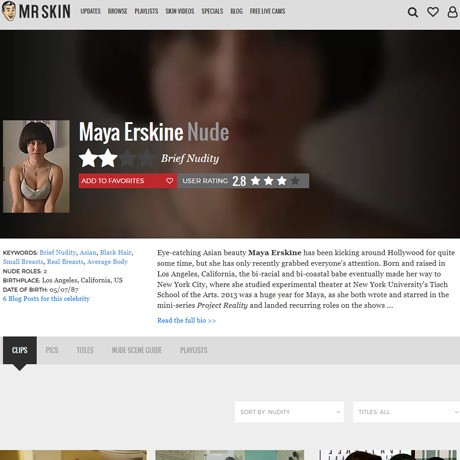Switch to the Pics tab
This screenshot has height=460, width=460.
[x=52, y=350]
